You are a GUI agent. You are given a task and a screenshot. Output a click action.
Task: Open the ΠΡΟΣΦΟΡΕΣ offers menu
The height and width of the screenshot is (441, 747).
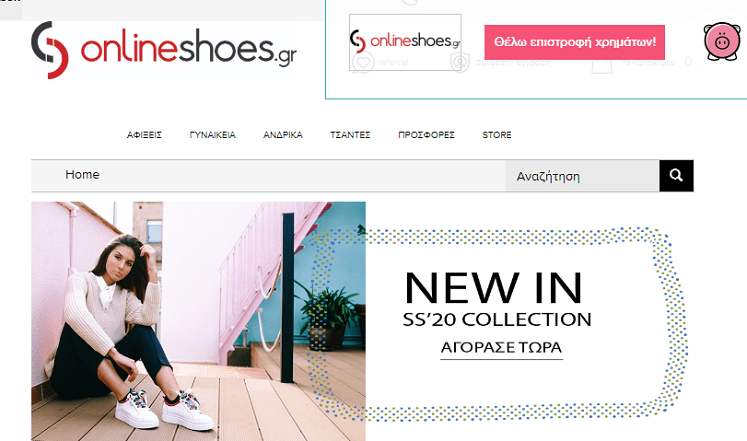426,135
